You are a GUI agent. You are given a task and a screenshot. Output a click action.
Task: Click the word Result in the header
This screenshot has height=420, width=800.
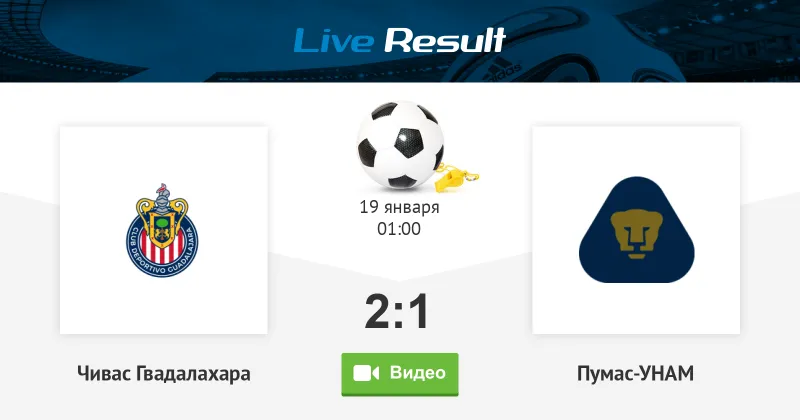pos(445,40)
